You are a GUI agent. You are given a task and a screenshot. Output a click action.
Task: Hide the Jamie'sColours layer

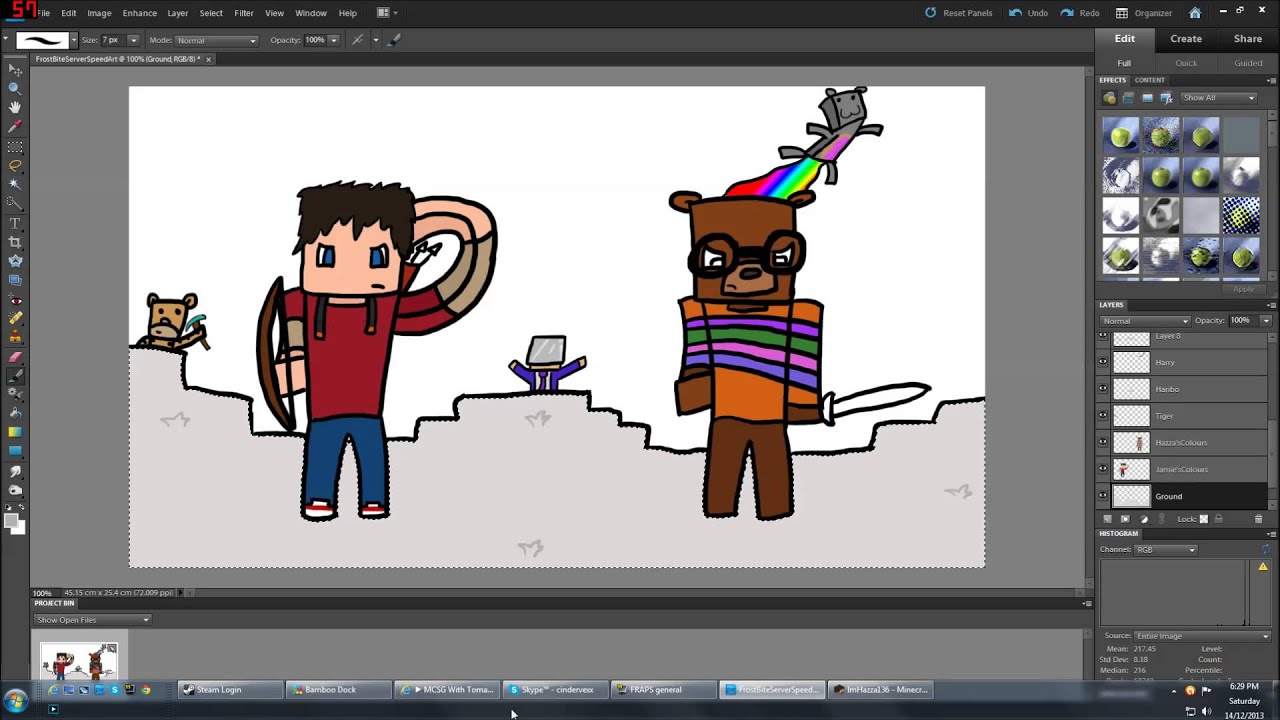tap(1103, 469)
